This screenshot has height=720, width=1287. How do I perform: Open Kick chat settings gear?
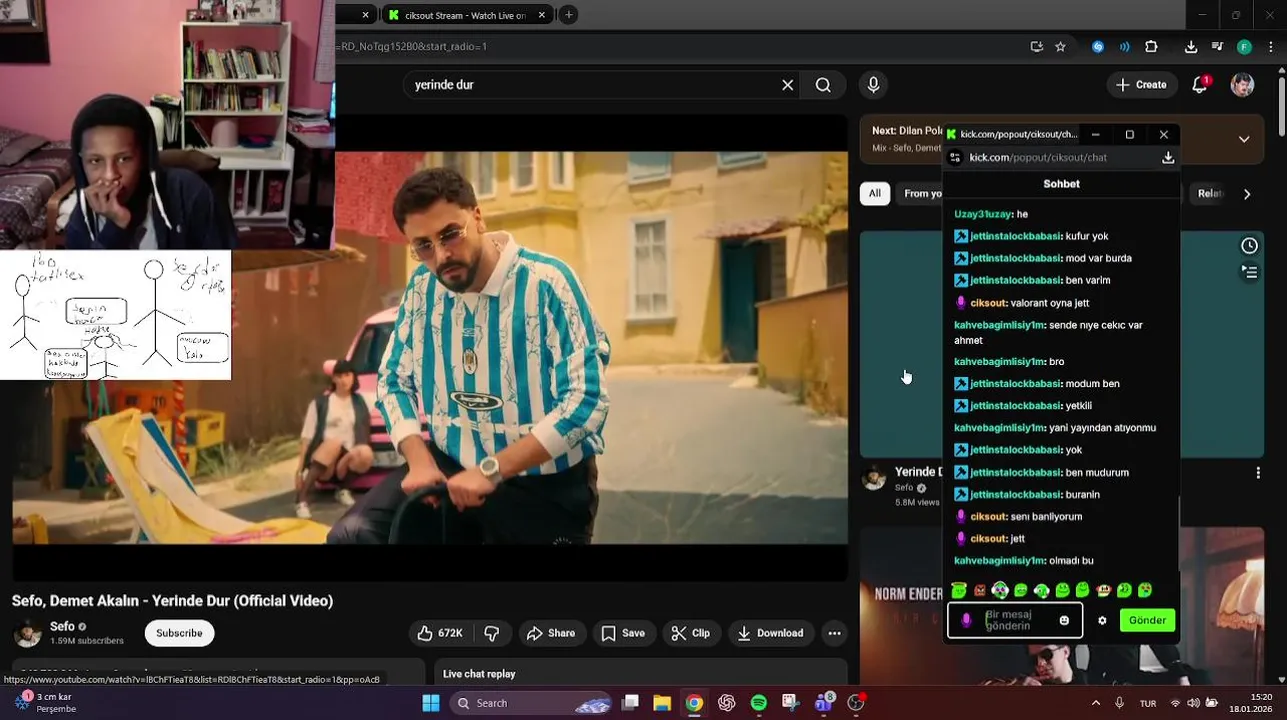(1102, 621)
